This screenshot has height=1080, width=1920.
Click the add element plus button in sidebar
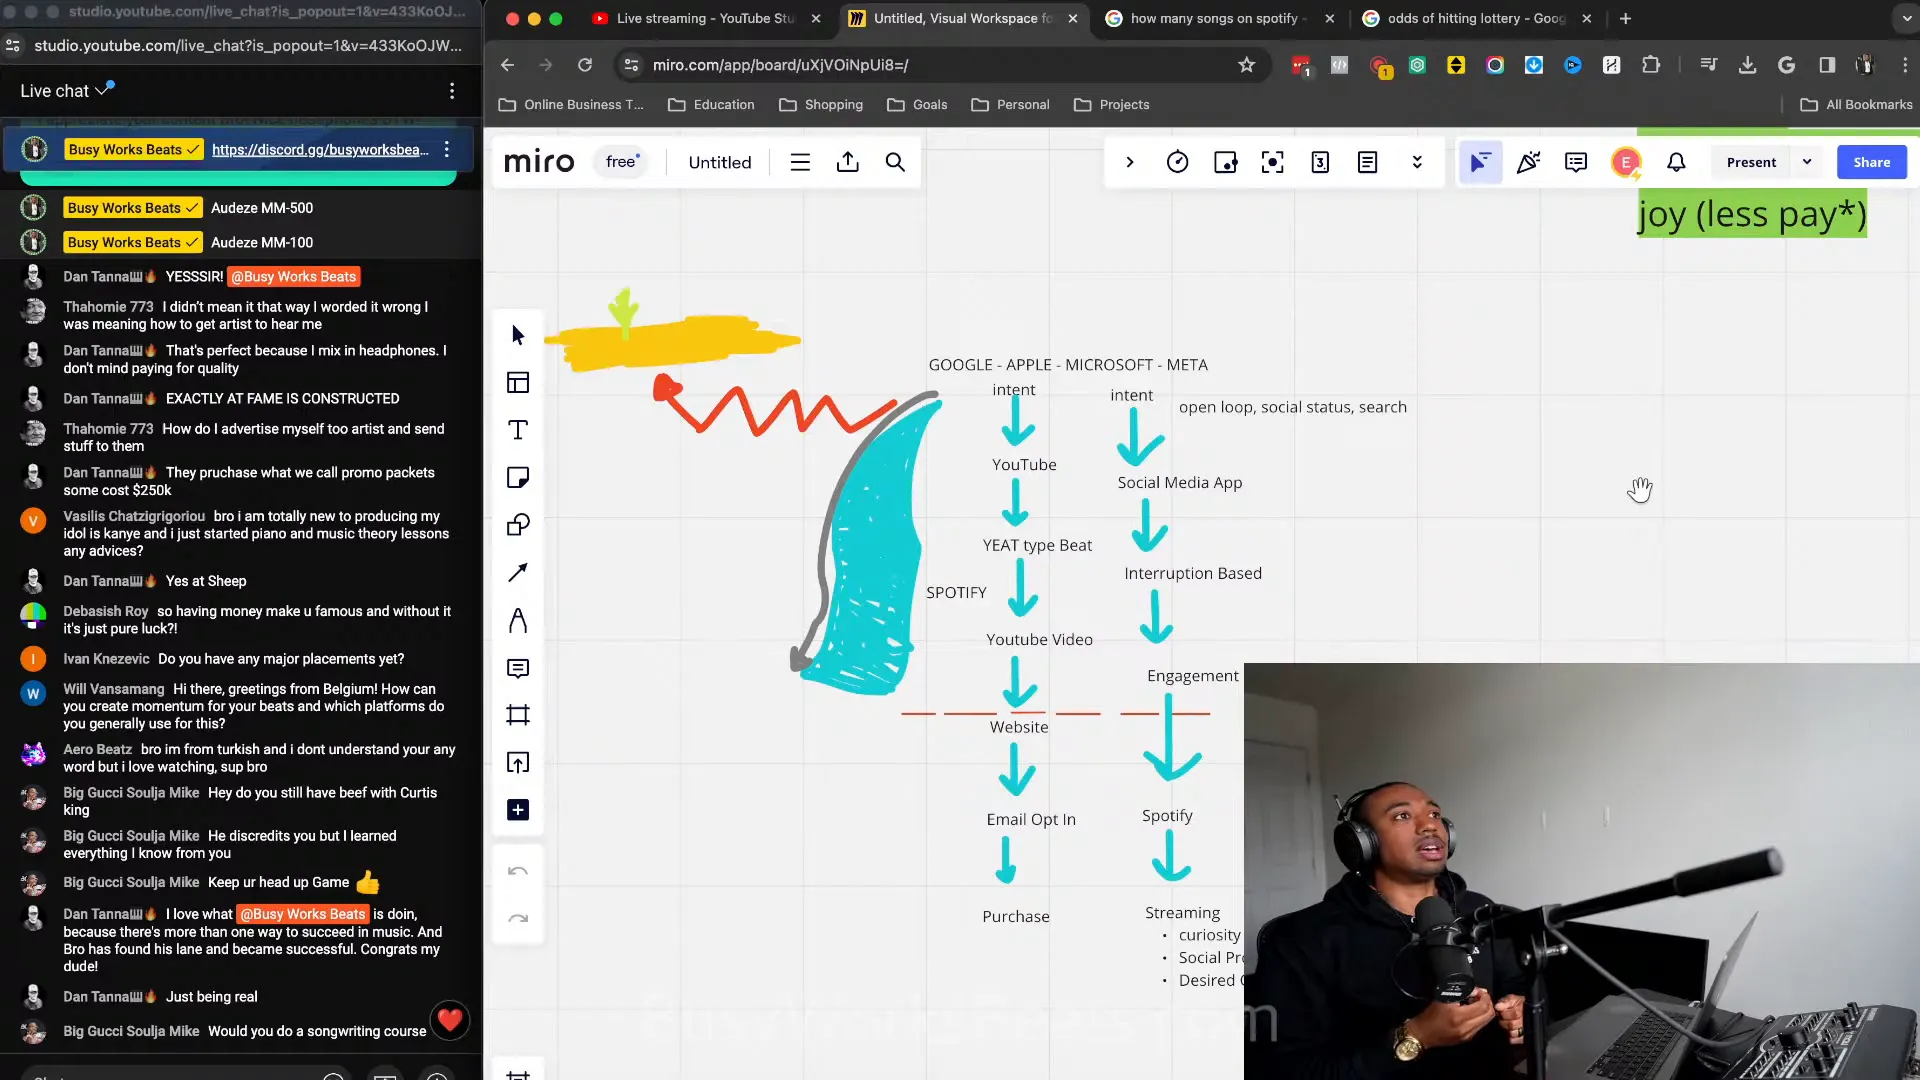pos(517,810)
